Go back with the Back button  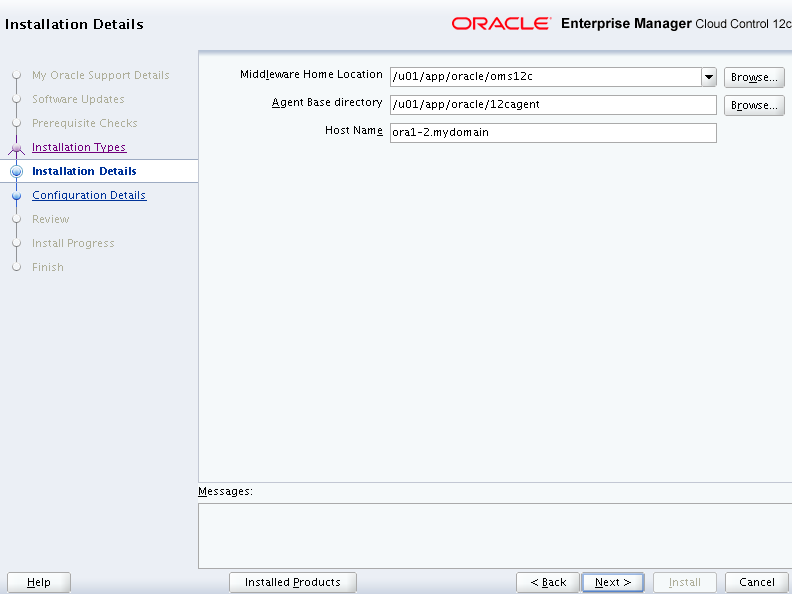point(548,582)
